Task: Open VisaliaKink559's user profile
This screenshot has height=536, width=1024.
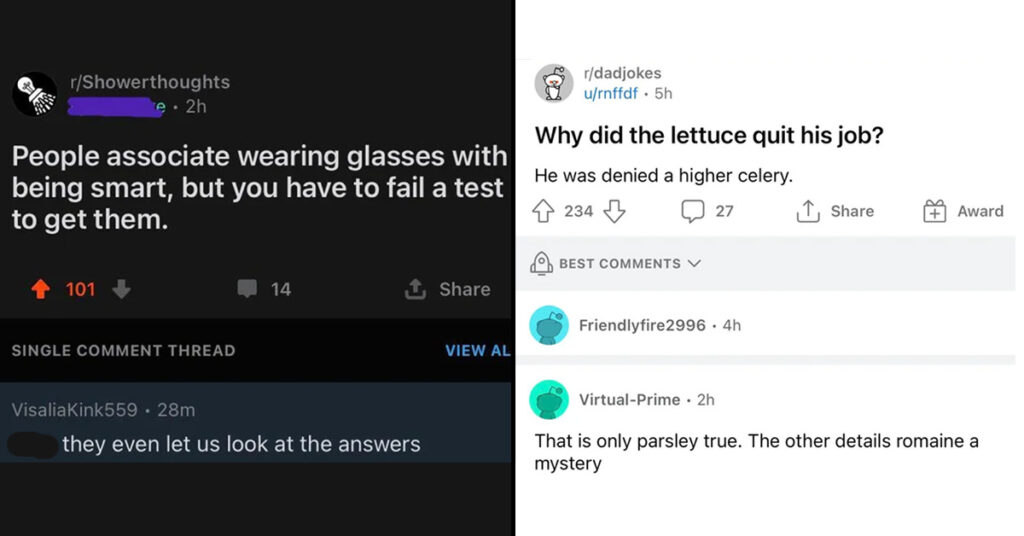Action: (x=74, y=410)
